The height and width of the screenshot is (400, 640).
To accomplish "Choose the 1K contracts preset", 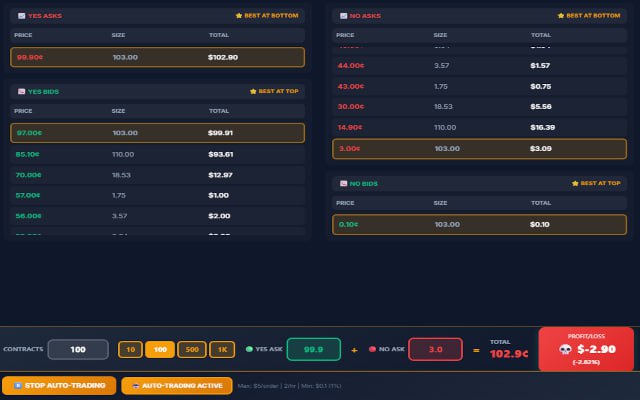I will click(222, 350).
